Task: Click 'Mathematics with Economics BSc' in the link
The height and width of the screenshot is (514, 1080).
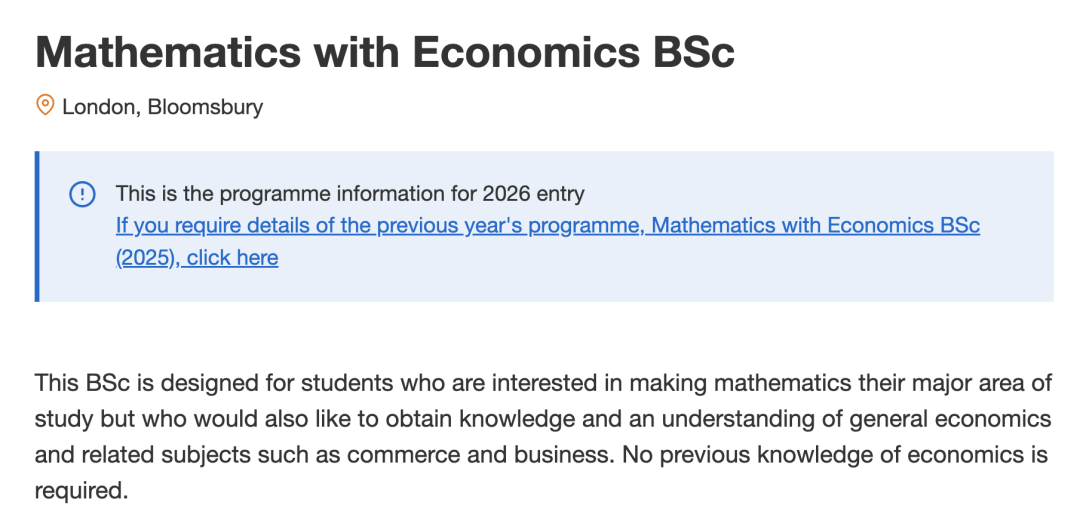Action: pyautogui.click(x=816, y=226)
